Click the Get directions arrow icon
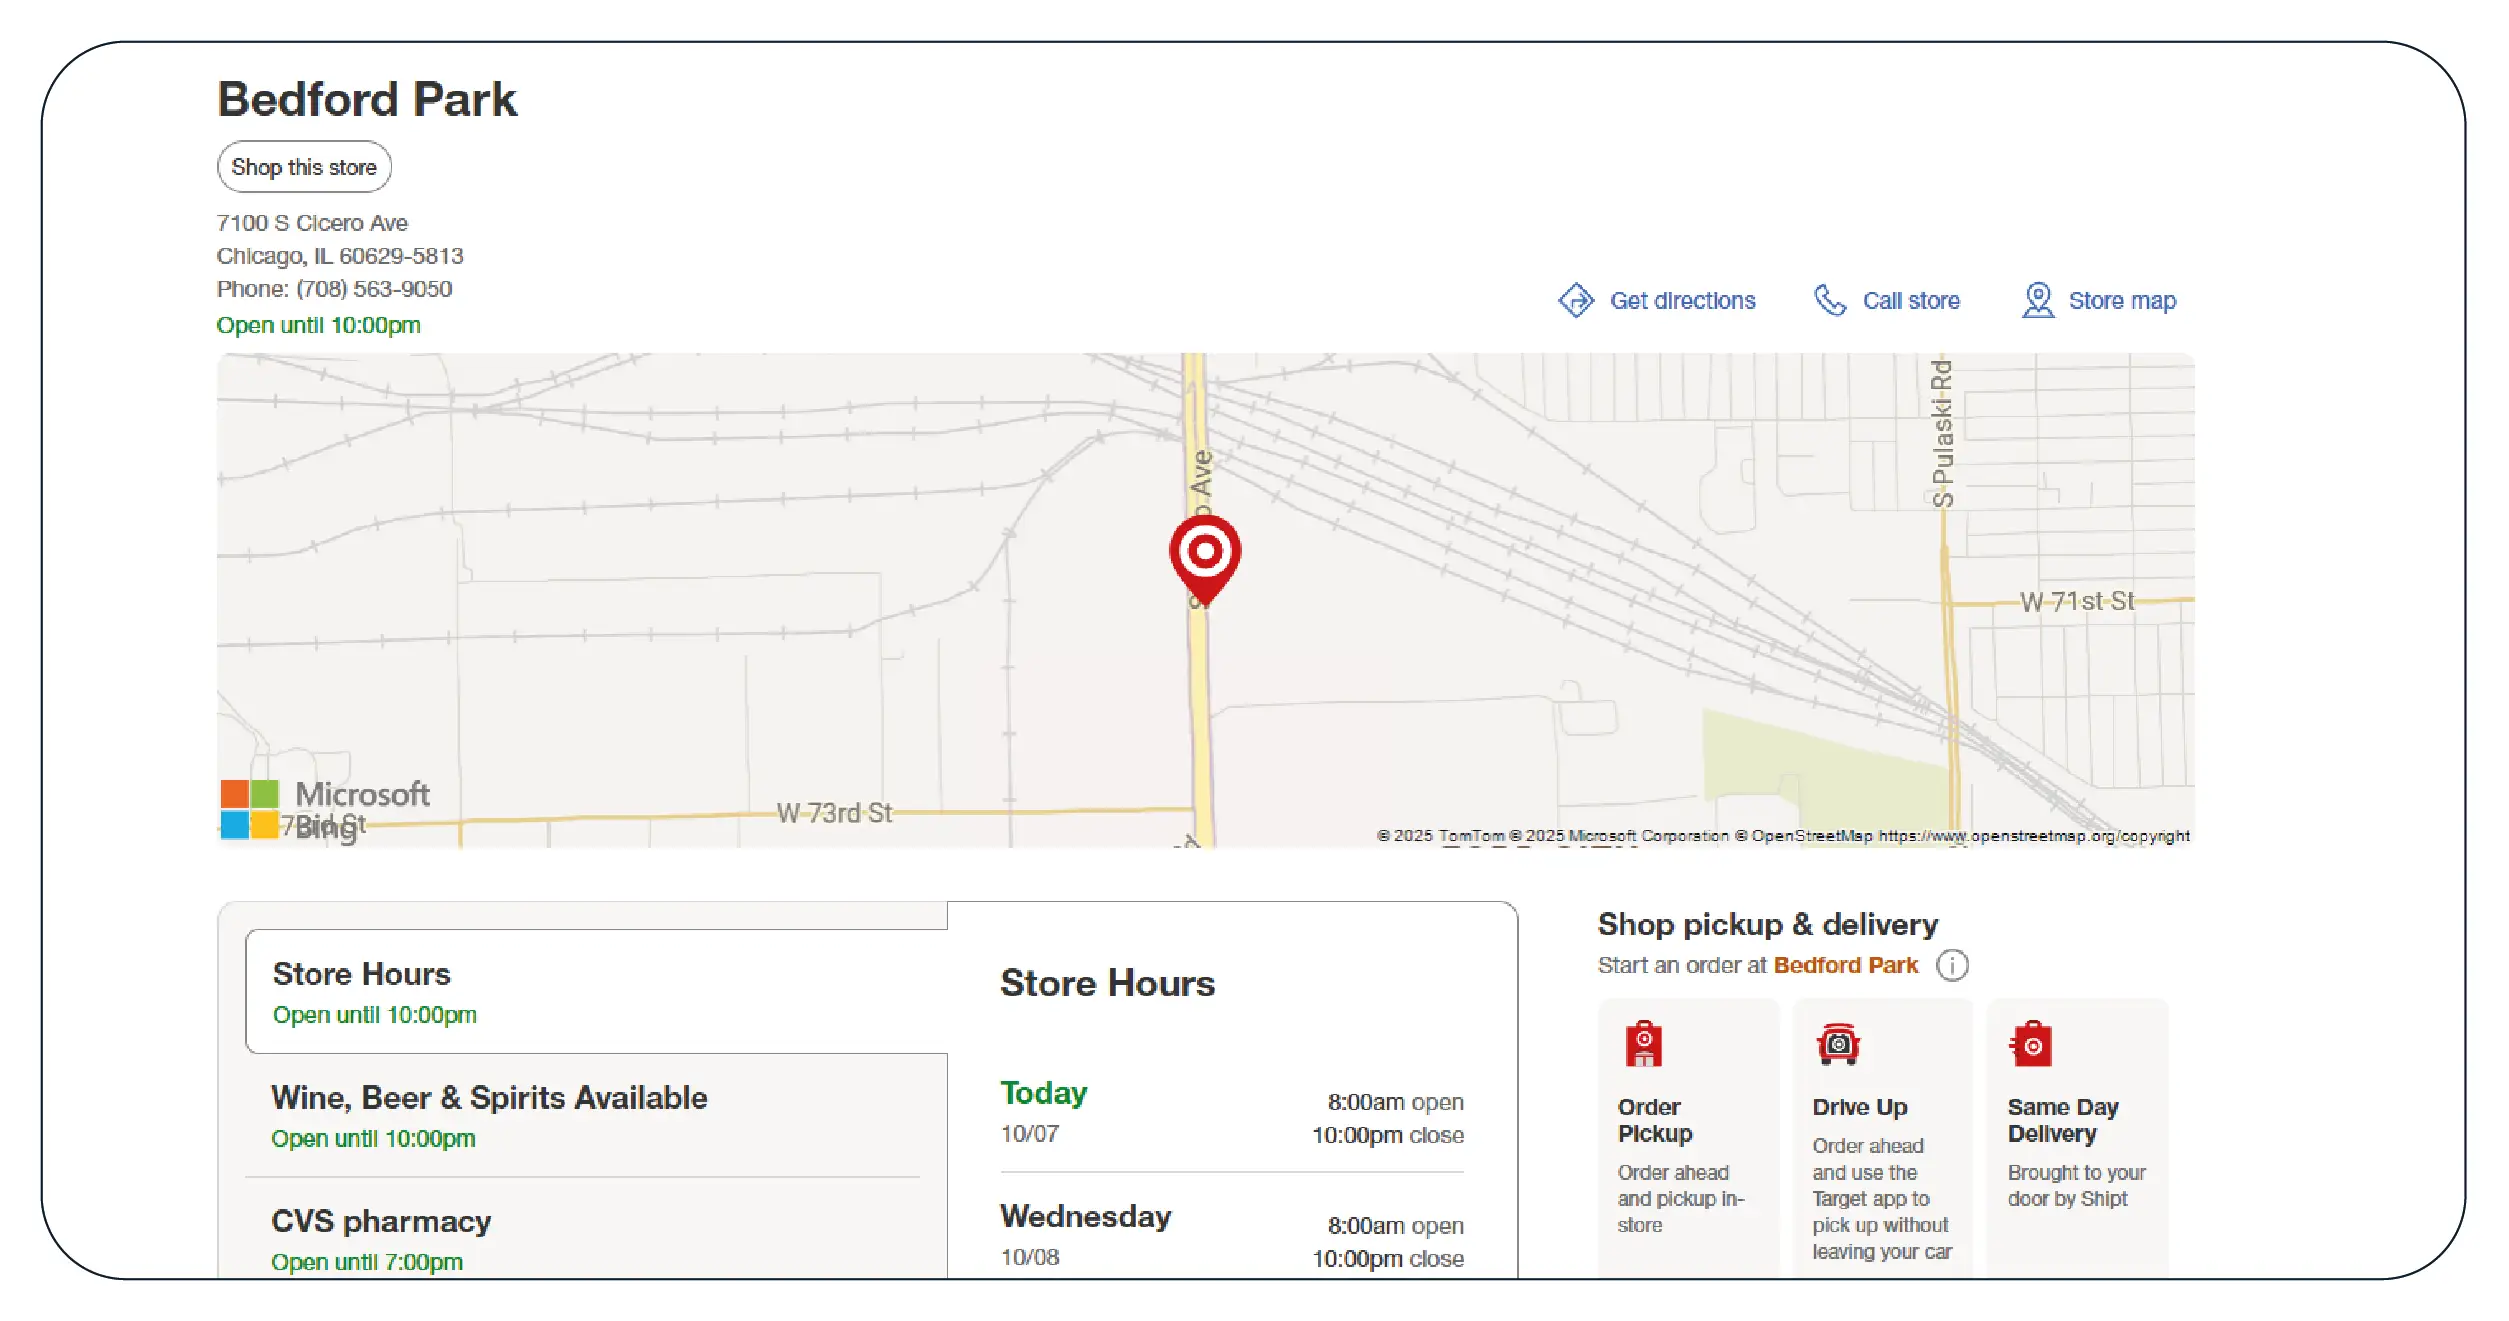 point(1576,300)
